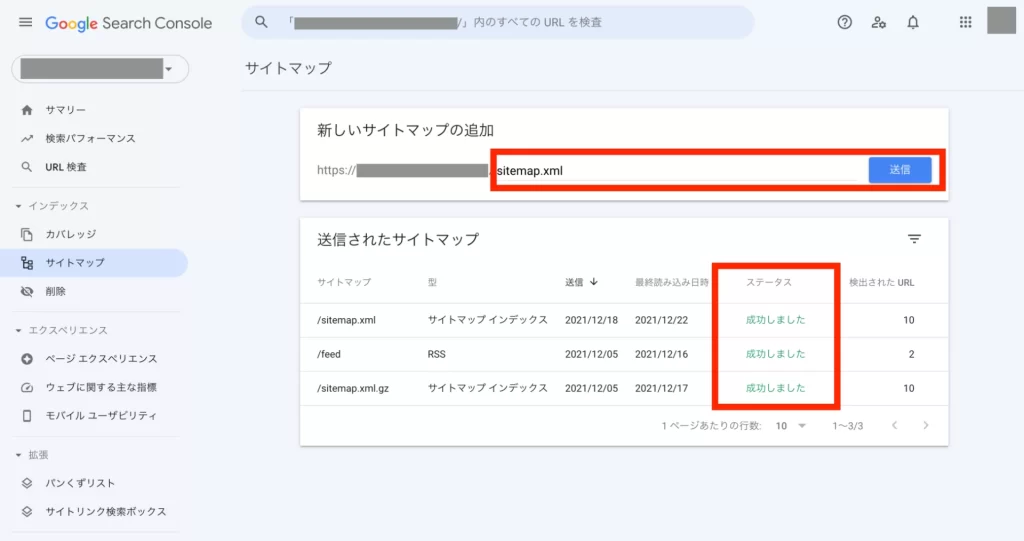This screenshot has height=541, width=1024.
Task: Sort by 送信 column header
Action: tap(581, 282)
